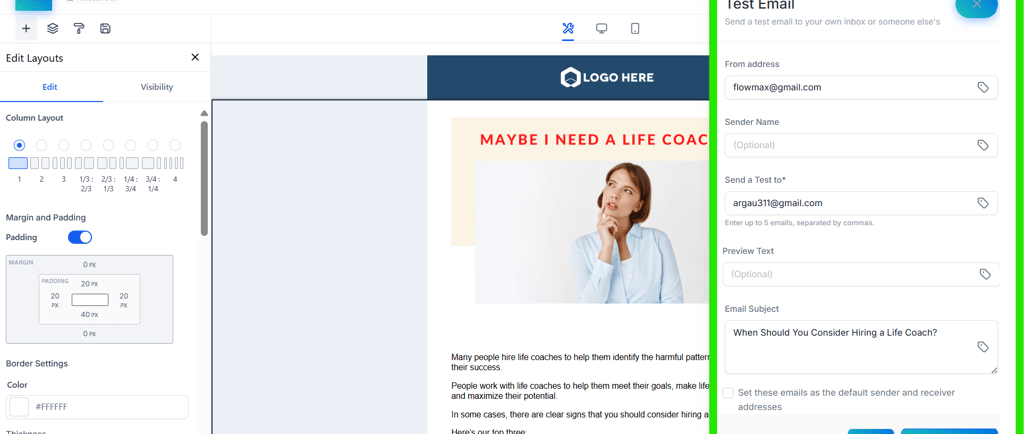This screenshot has height=434, width=1024.
Task: Open the paint roller styles tool
Action: (x=79, y=29)
